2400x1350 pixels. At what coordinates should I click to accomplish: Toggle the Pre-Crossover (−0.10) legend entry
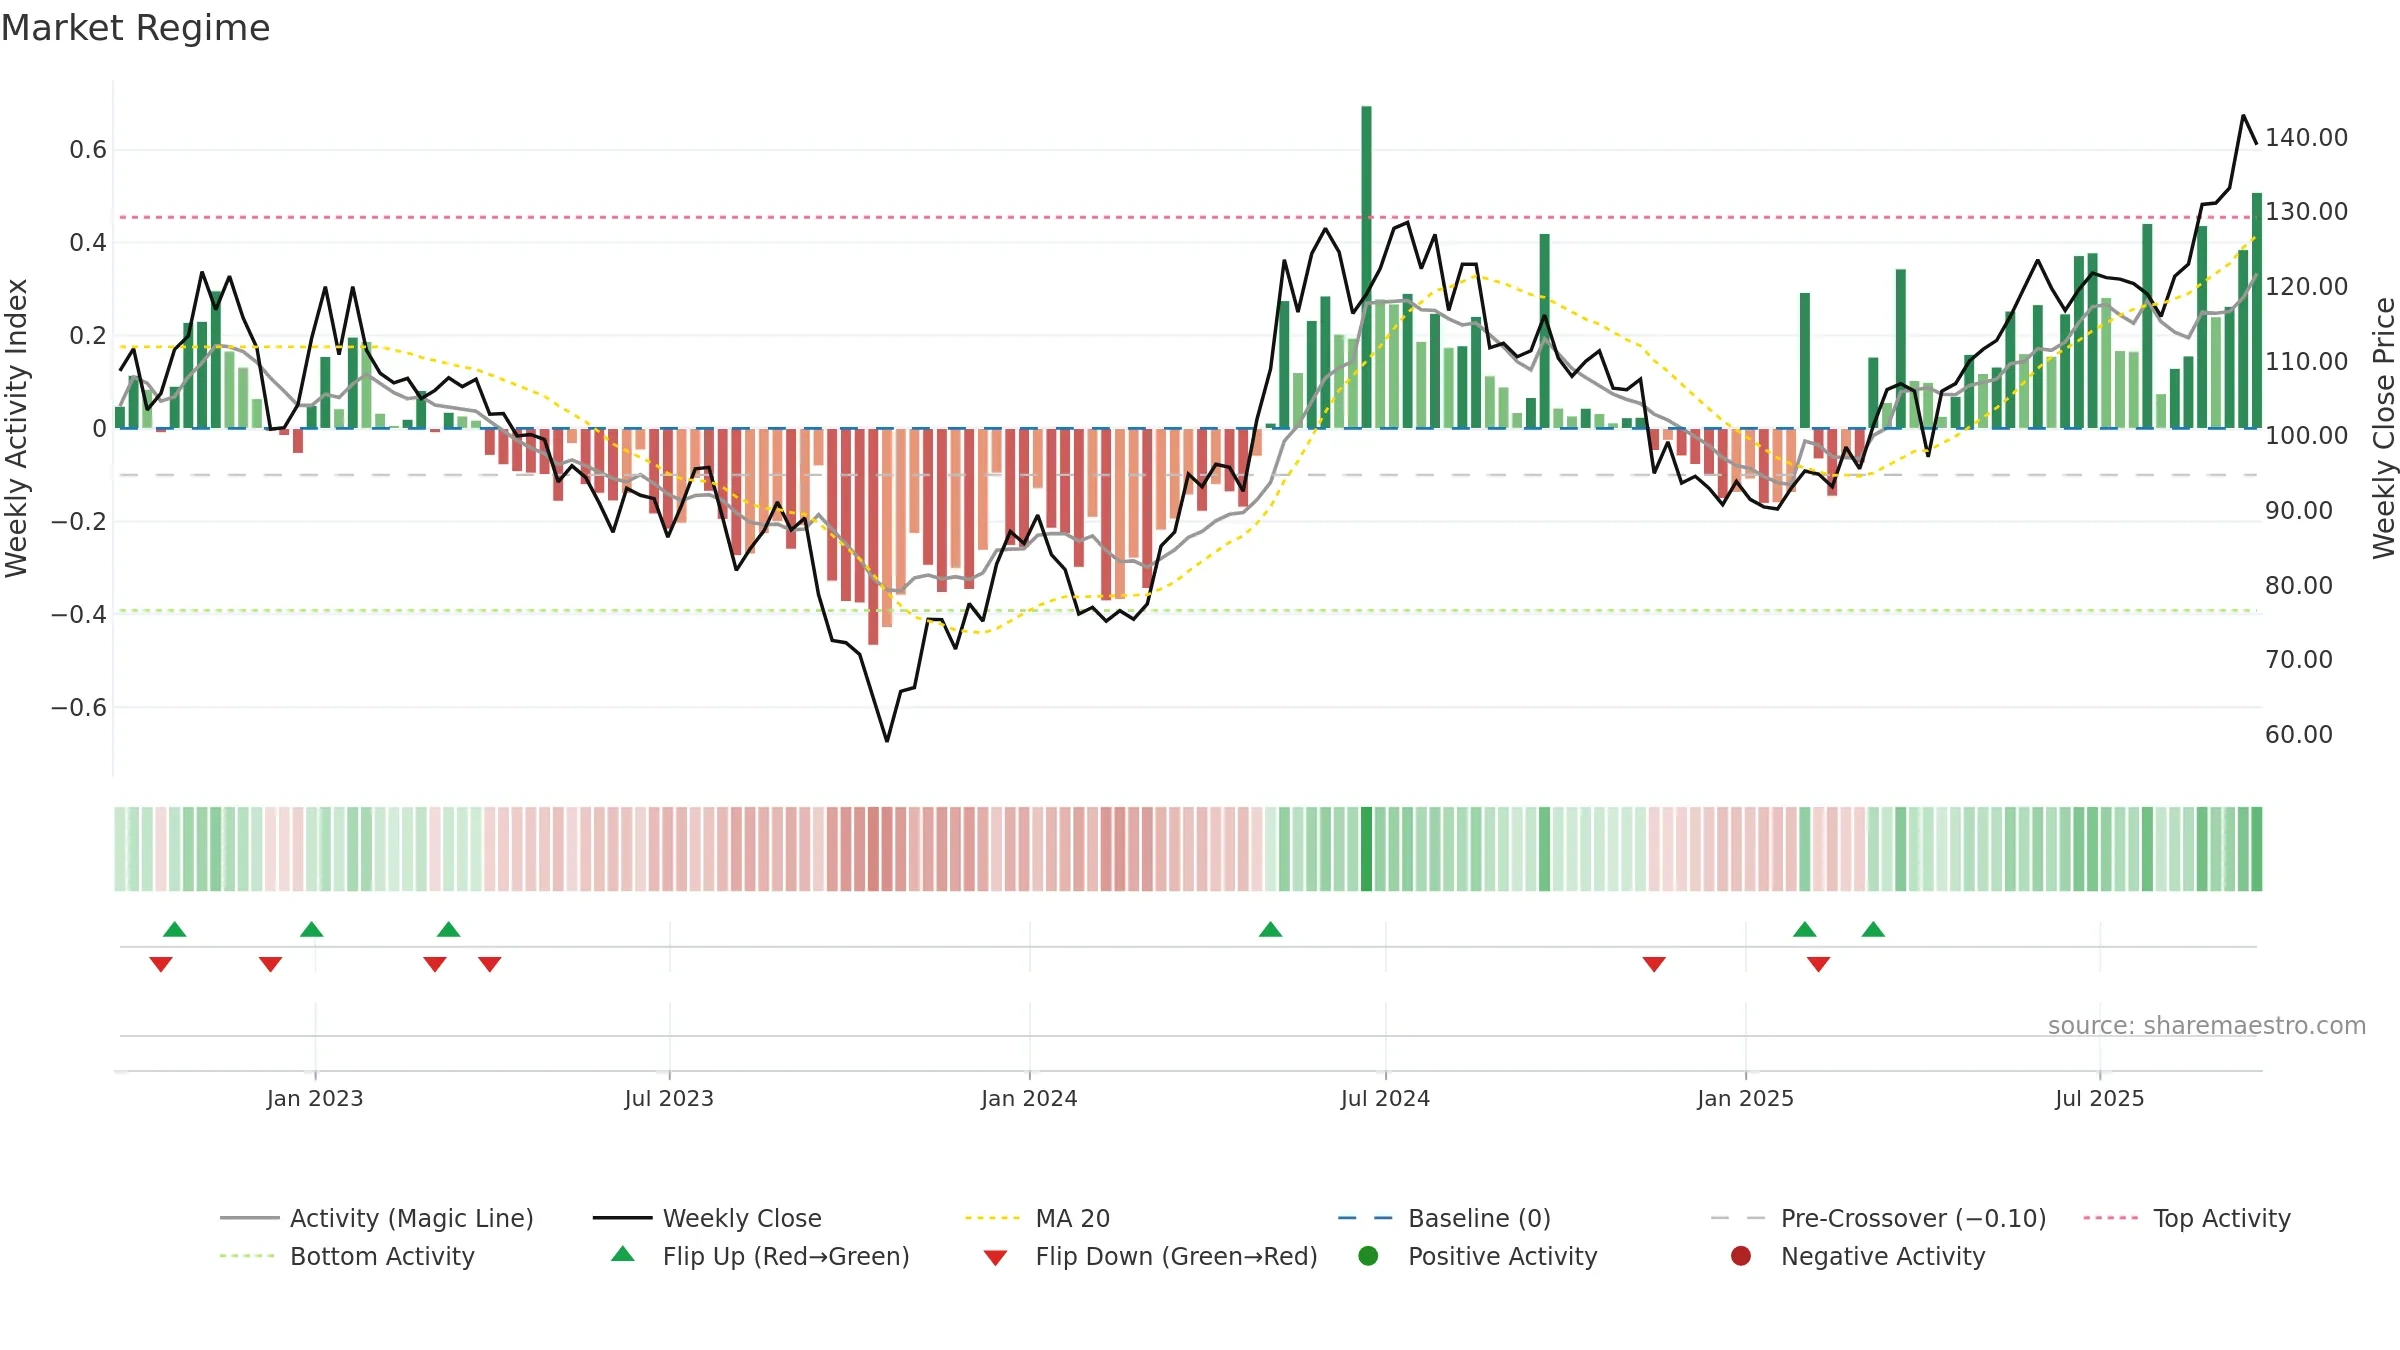(1878, 1218)
